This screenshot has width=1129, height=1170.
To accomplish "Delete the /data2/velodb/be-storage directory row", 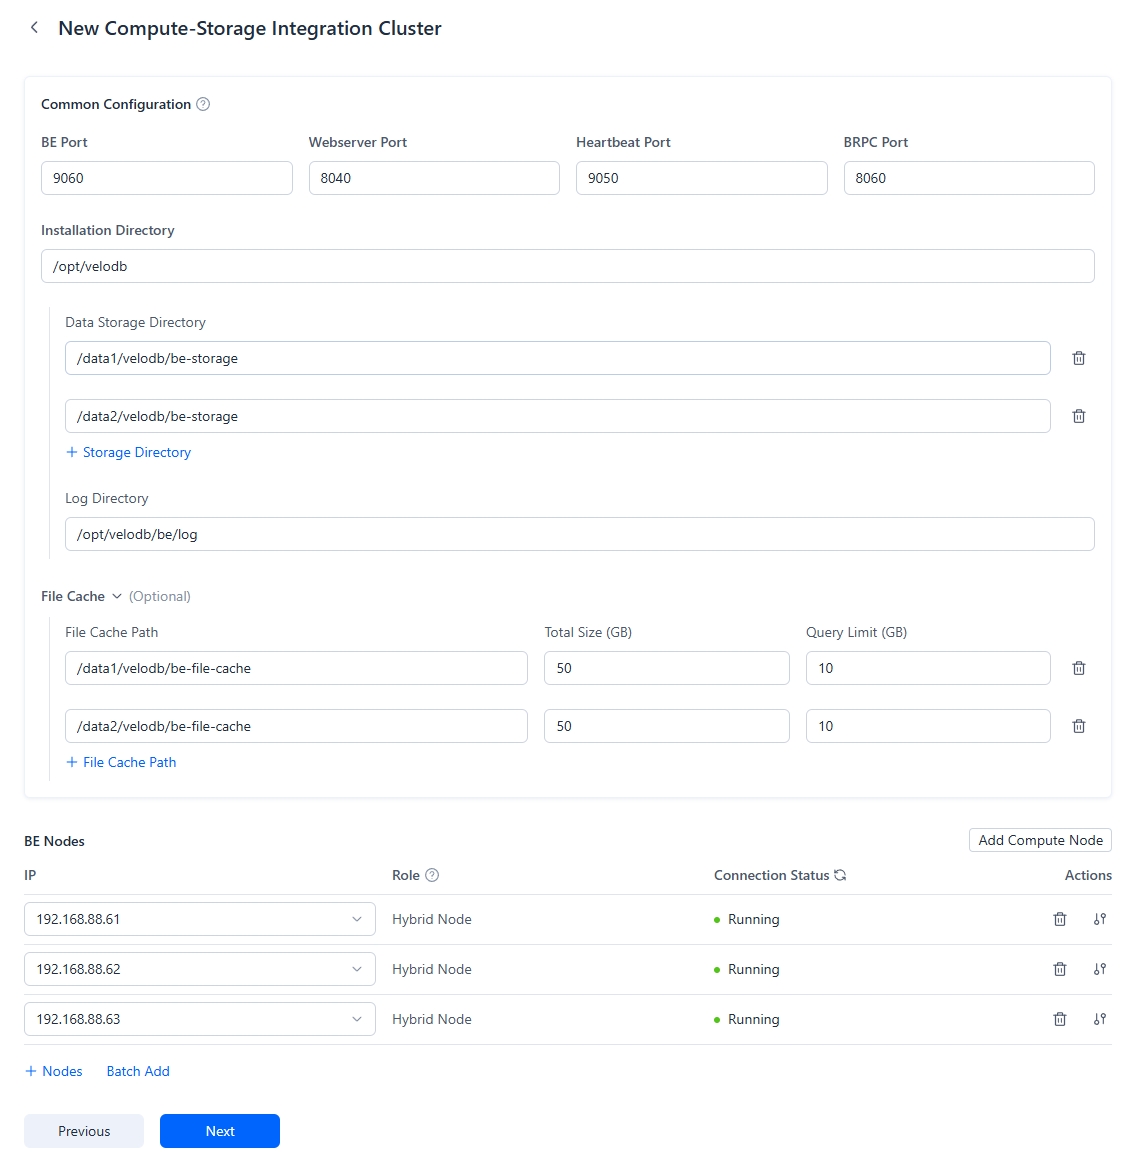I will coord(1079,416).
